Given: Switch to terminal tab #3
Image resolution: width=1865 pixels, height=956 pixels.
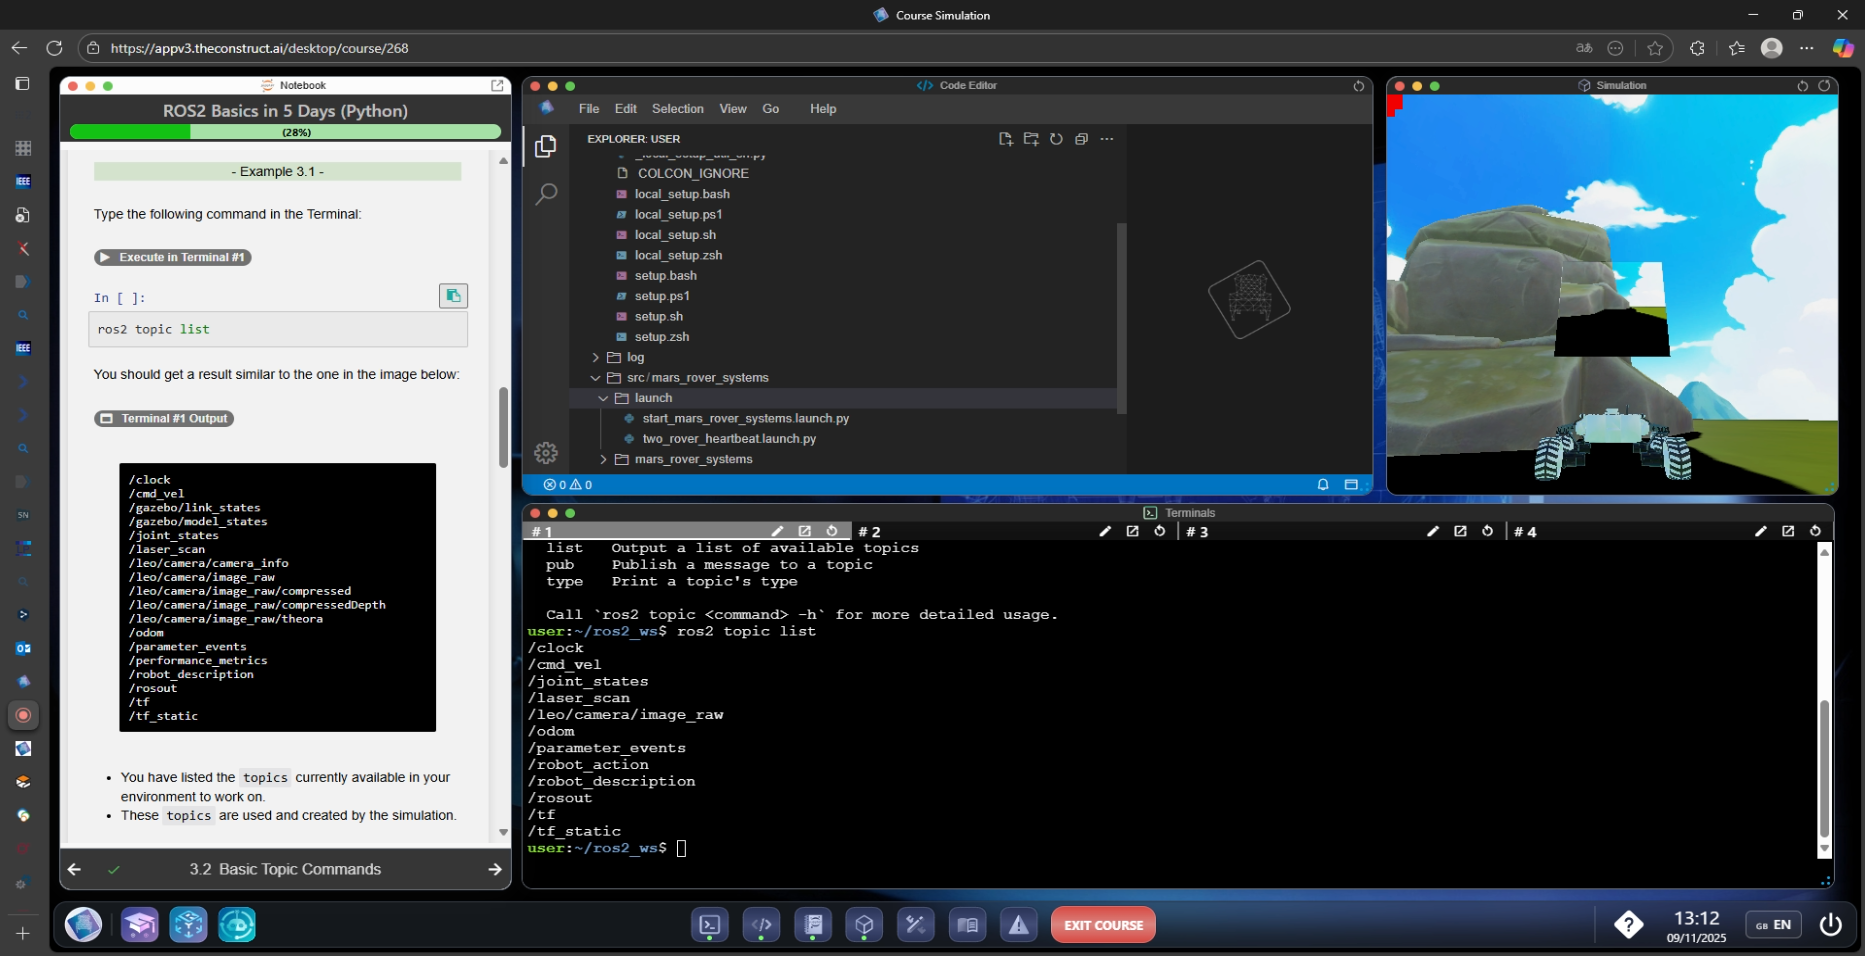Looking at the screenshot, I should click(x=1197, y=532).
